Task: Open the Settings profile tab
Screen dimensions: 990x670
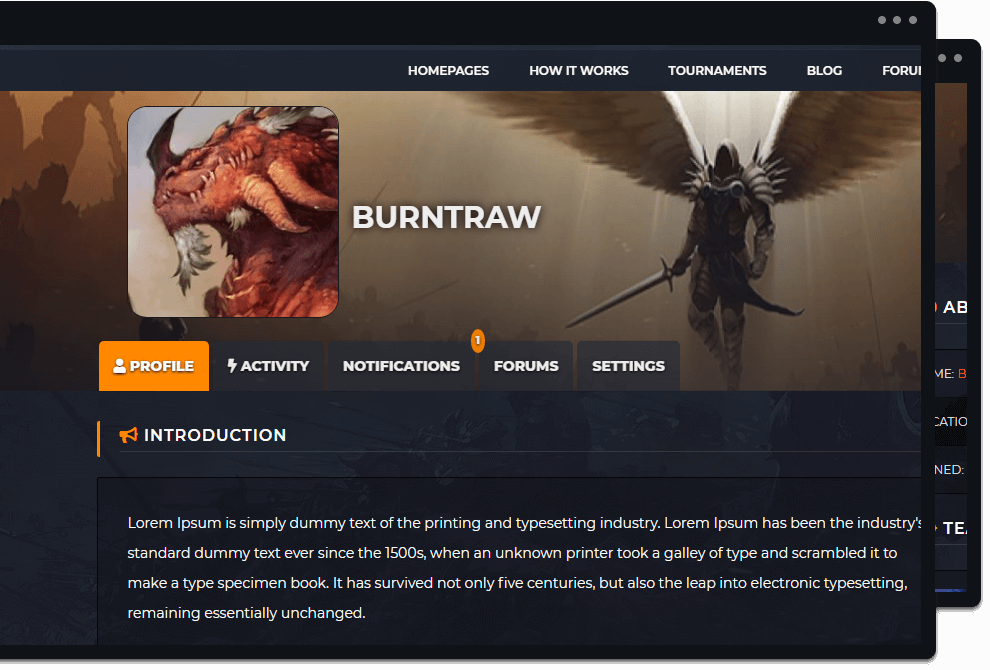Action: click(628, 366)
